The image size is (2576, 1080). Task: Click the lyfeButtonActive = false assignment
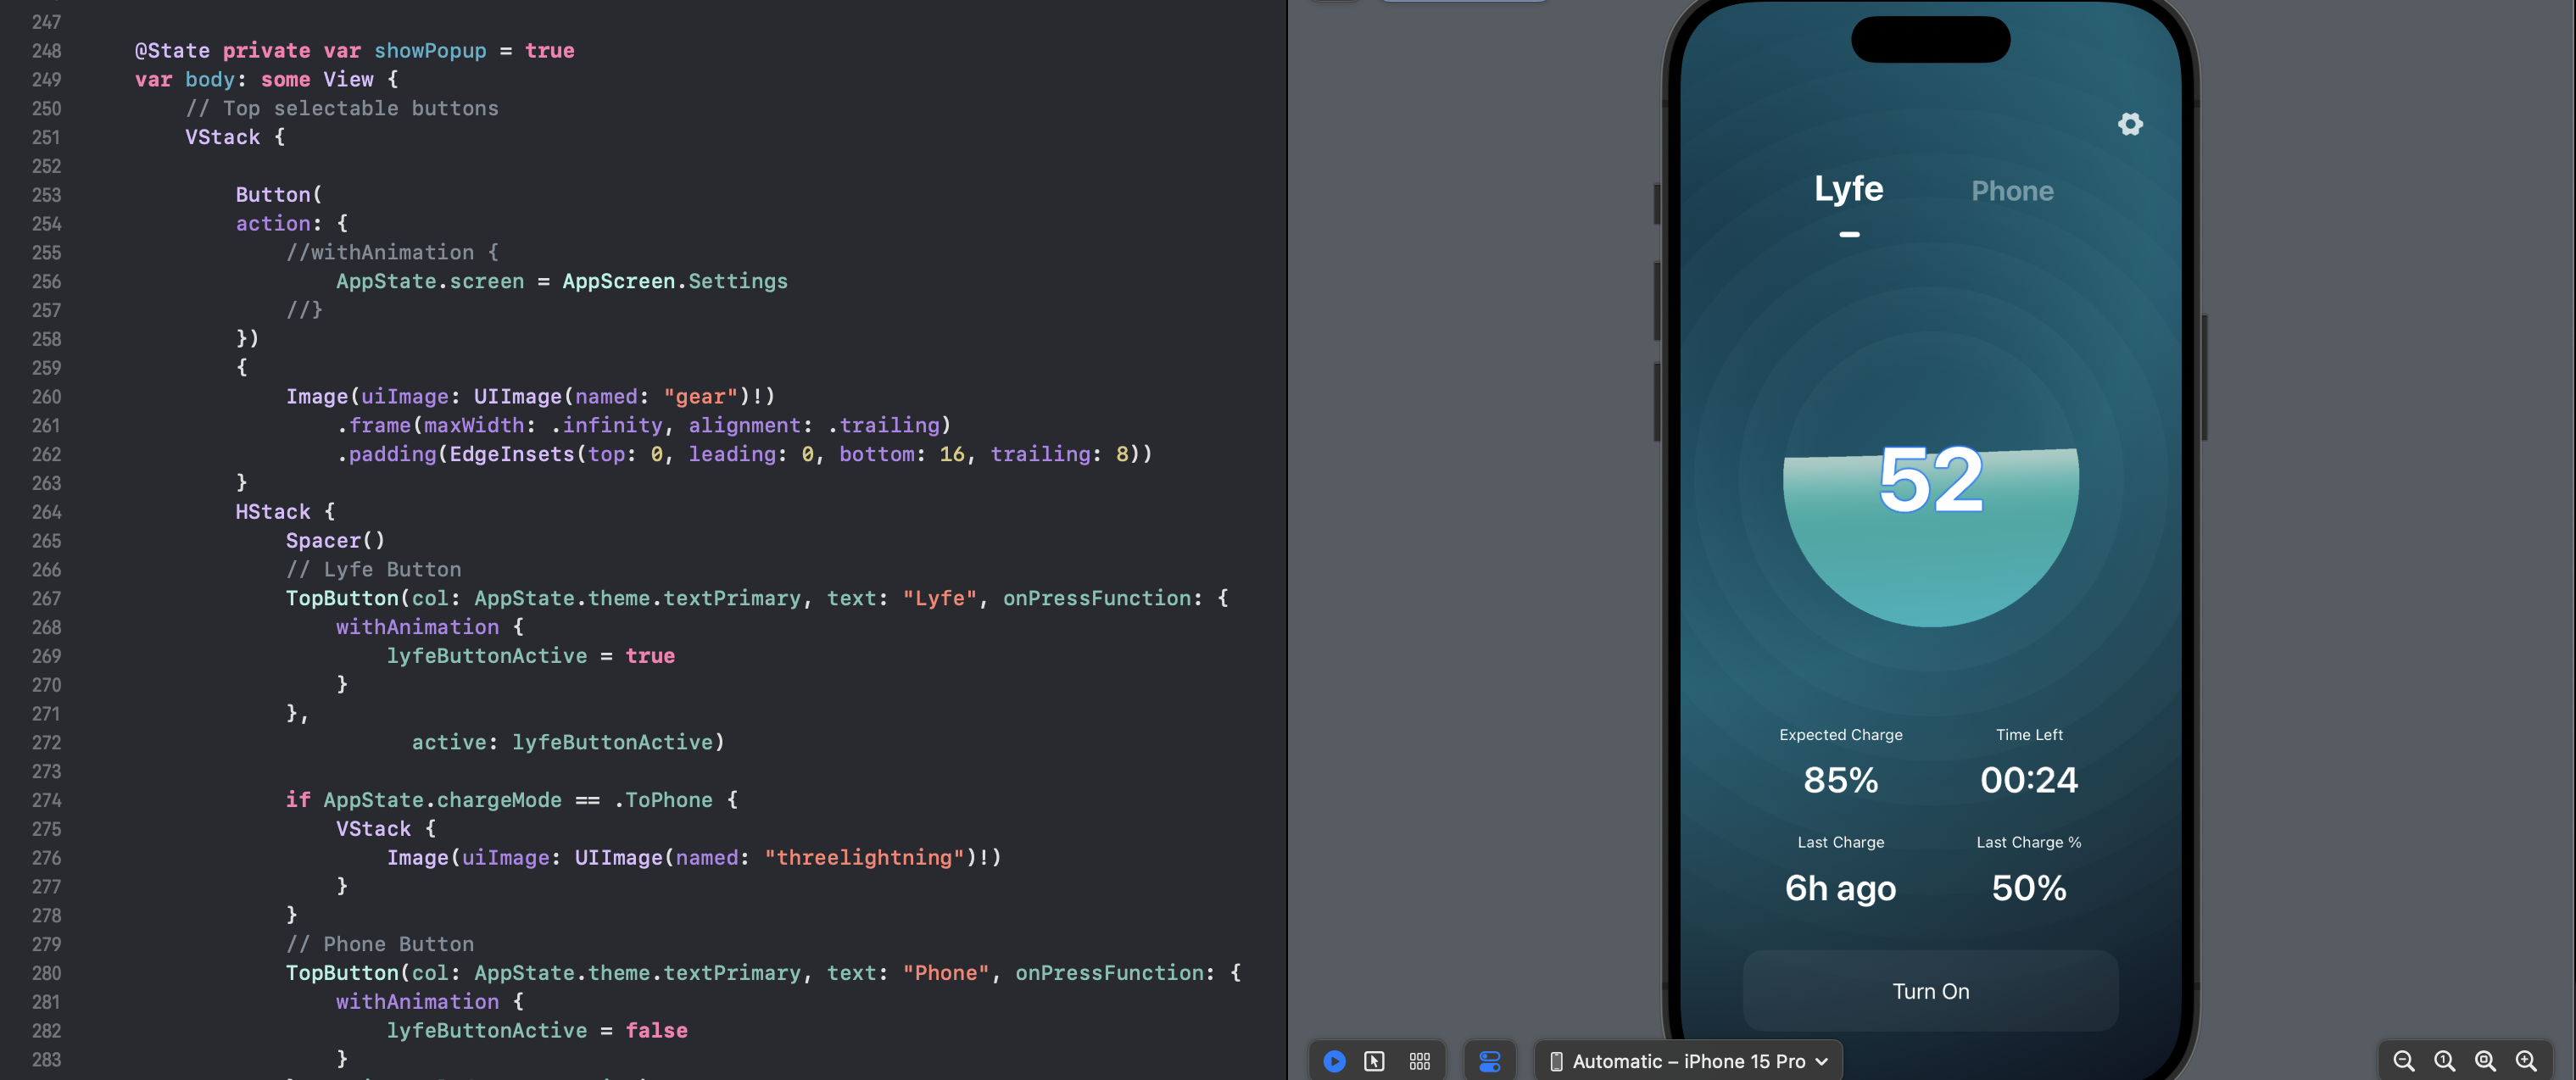pyautogui.click(x=537, y=1031)
